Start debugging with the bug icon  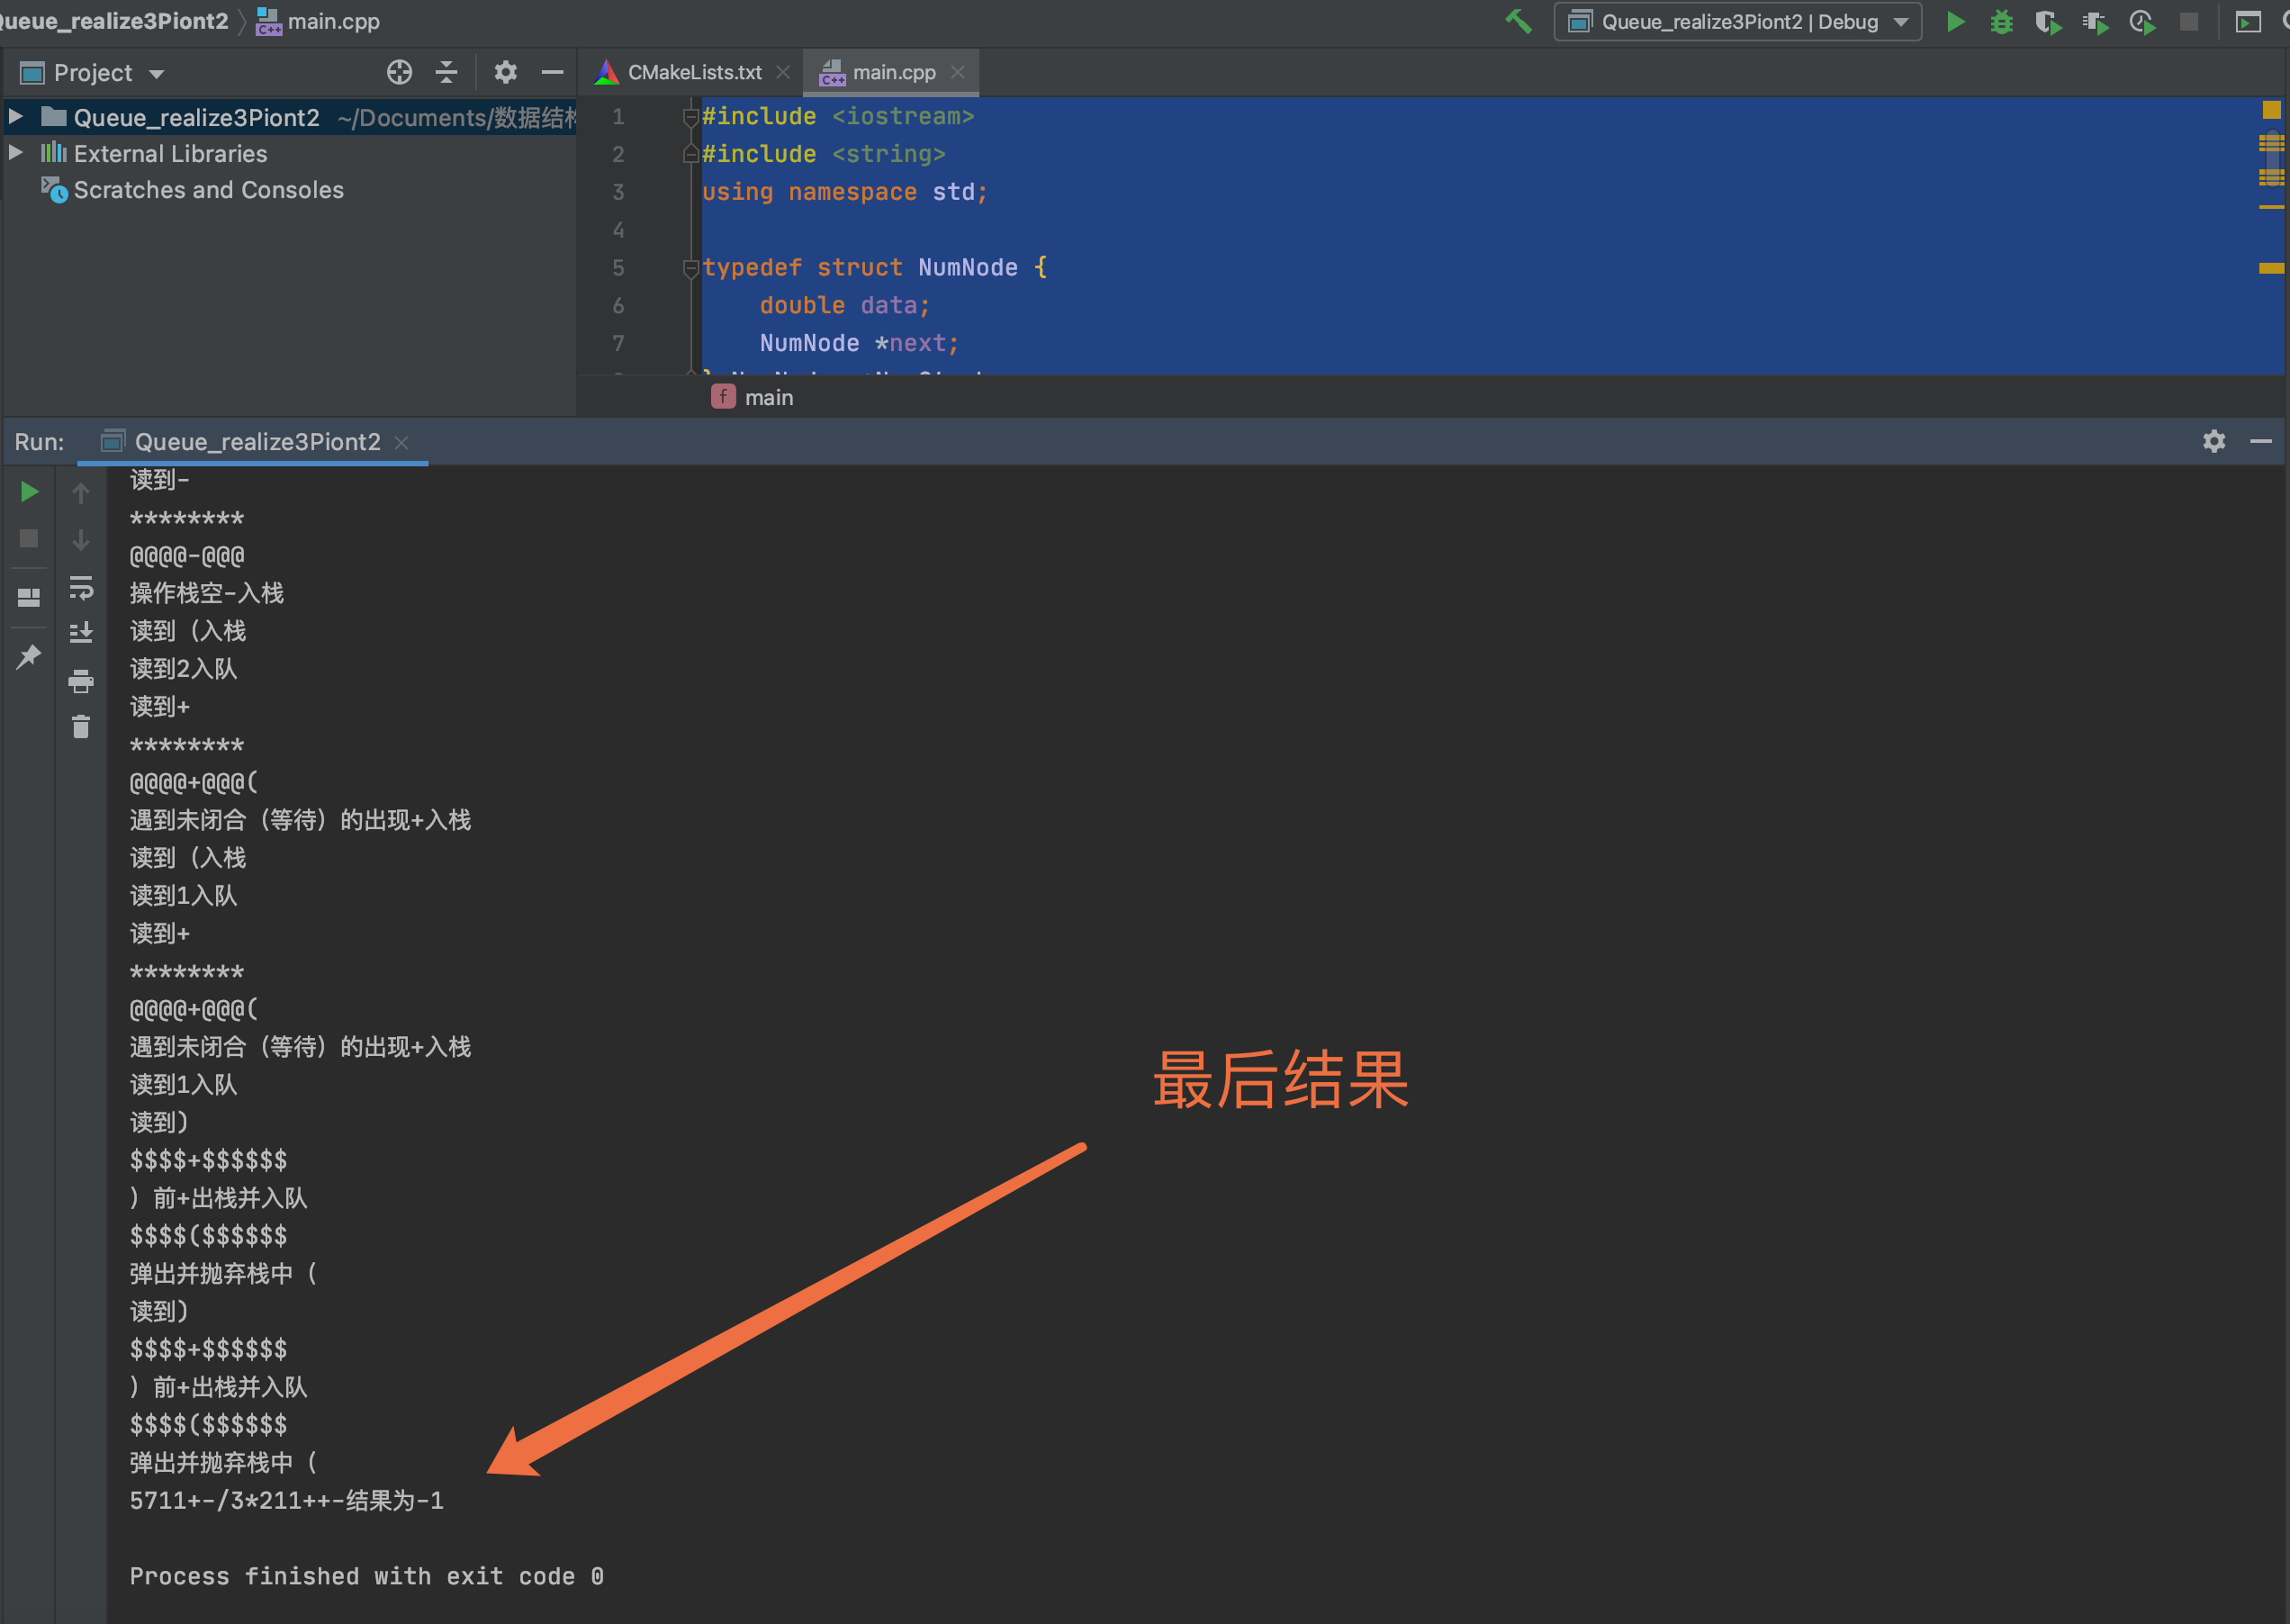[2000, 21]
